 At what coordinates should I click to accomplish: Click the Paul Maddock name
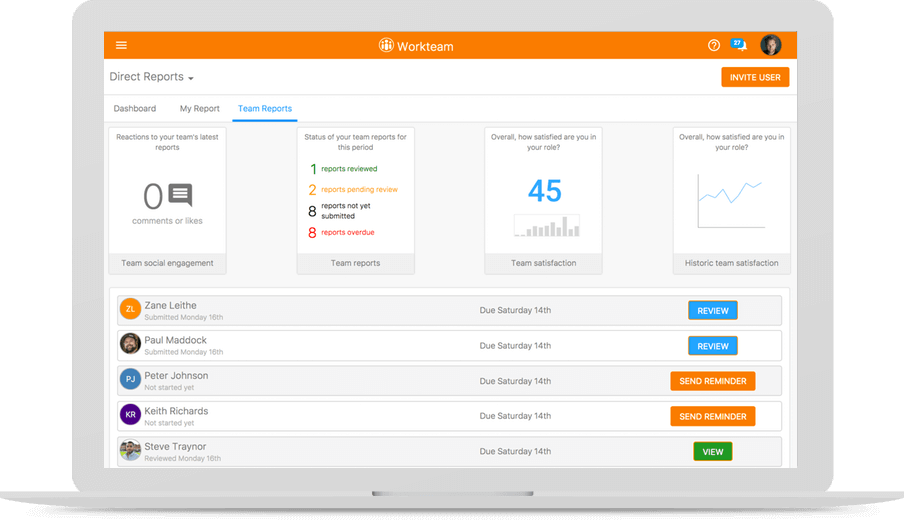(x=175, y=340)
